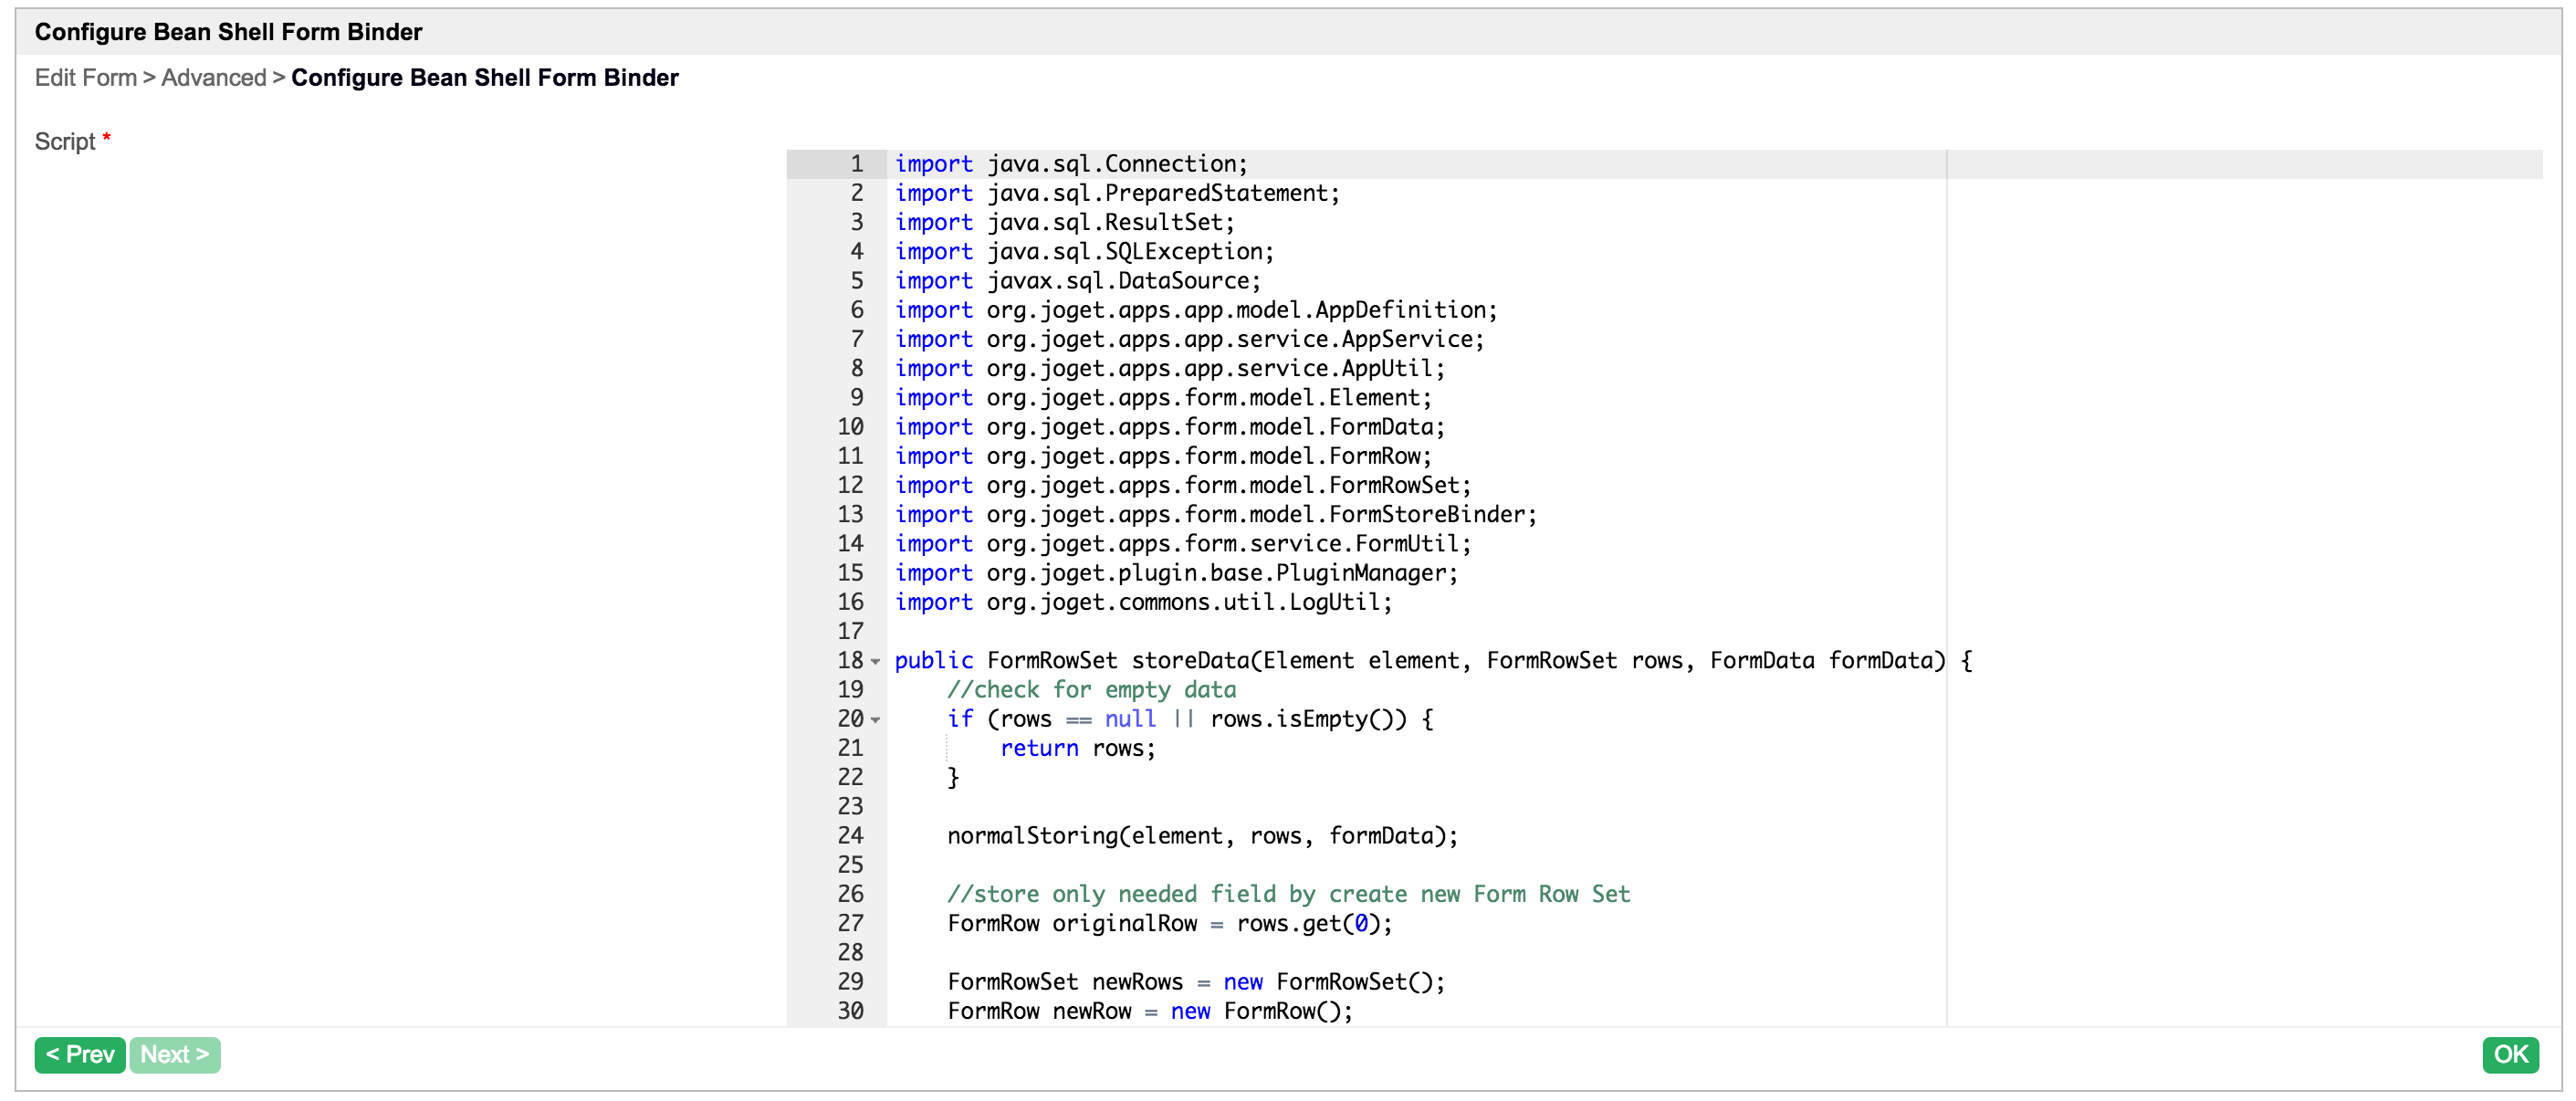Collapse the storeData function at line 18
Viewport: 2576px width, 1101px height.
point(875,662)
